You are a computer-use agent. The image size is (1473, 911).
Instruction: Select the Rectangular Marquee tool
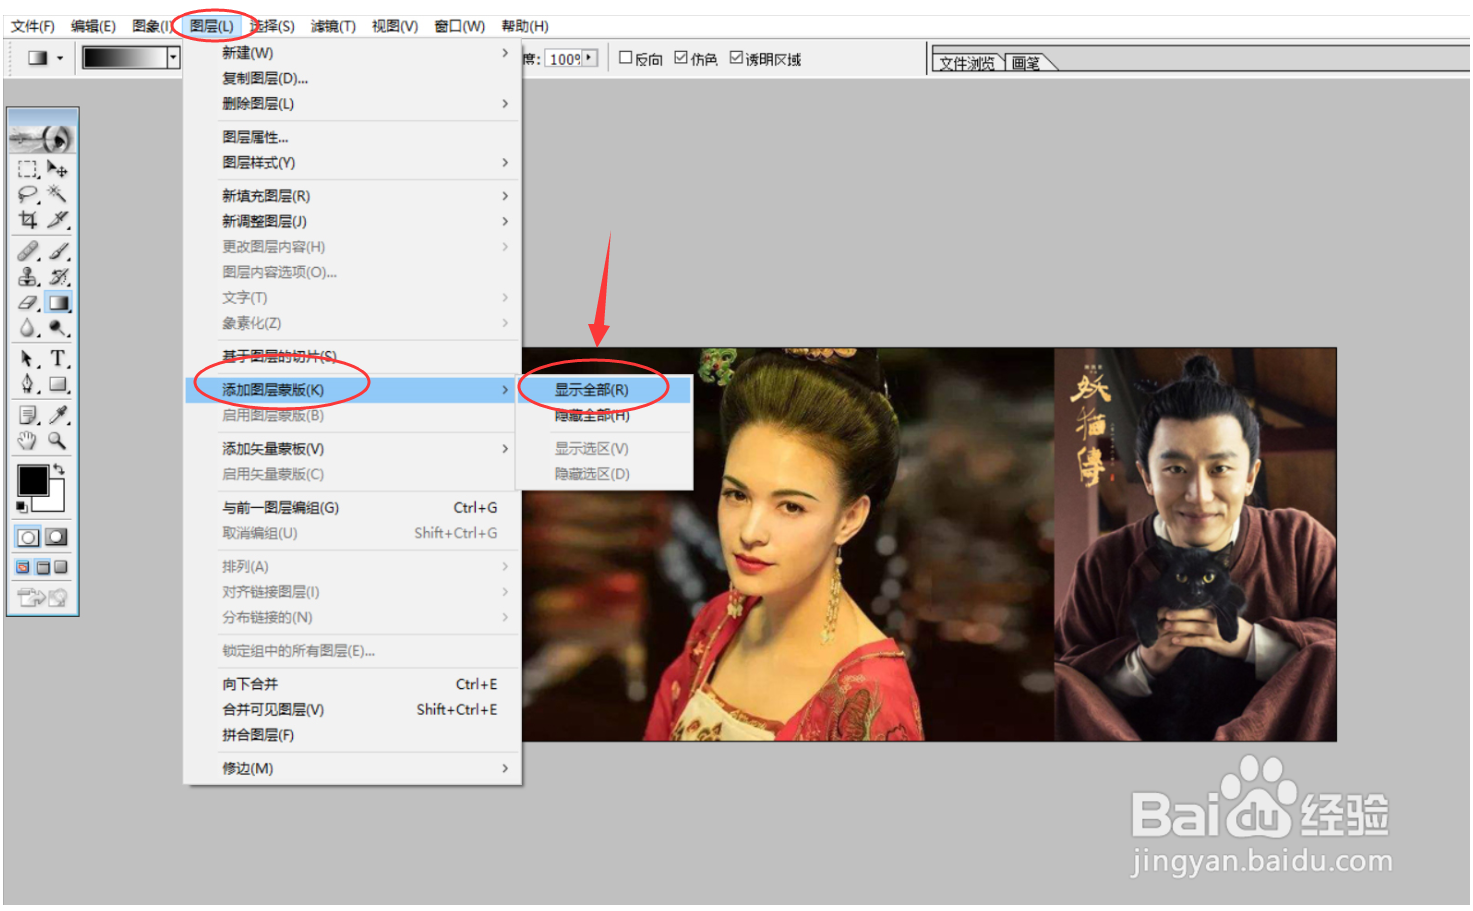coord(28,169)
